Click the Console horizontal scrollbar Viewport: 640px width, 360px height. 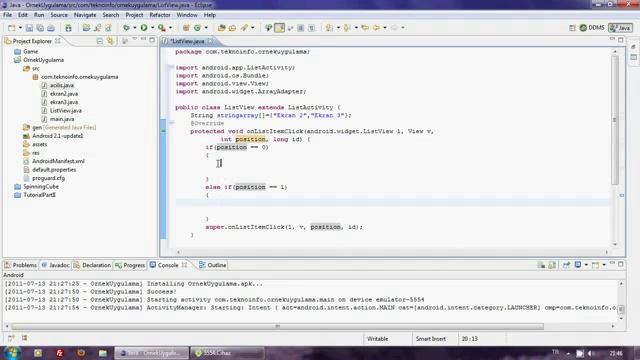coord(278,326)
